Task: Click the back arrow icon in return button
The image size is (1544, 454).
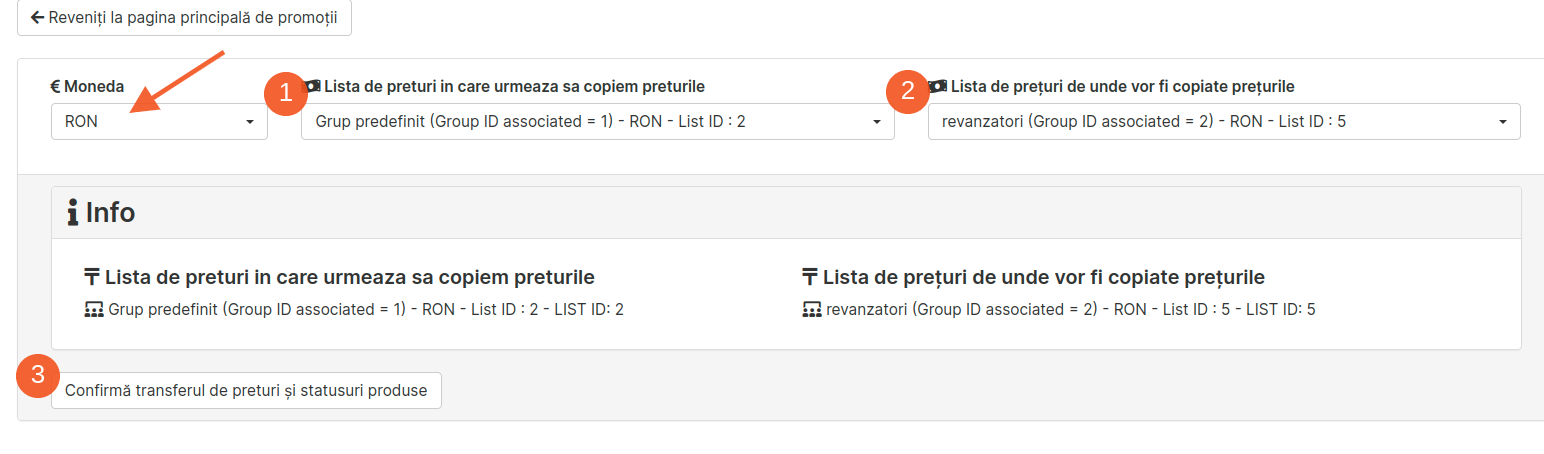Action: pos(37,18)
